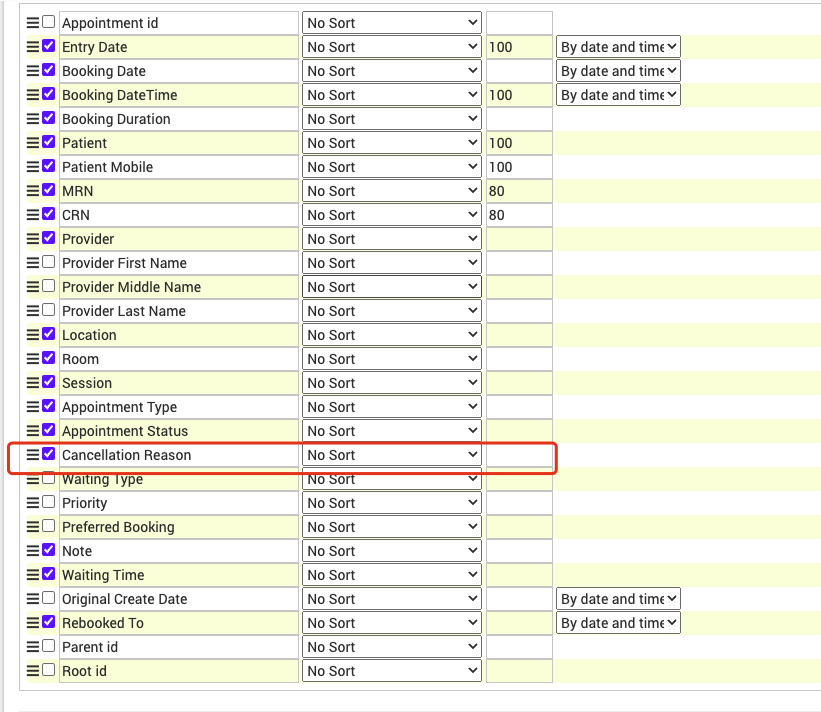Uncheck the Patient Mobile checkbox
The image size is (821, 712).
pos(48,166)
